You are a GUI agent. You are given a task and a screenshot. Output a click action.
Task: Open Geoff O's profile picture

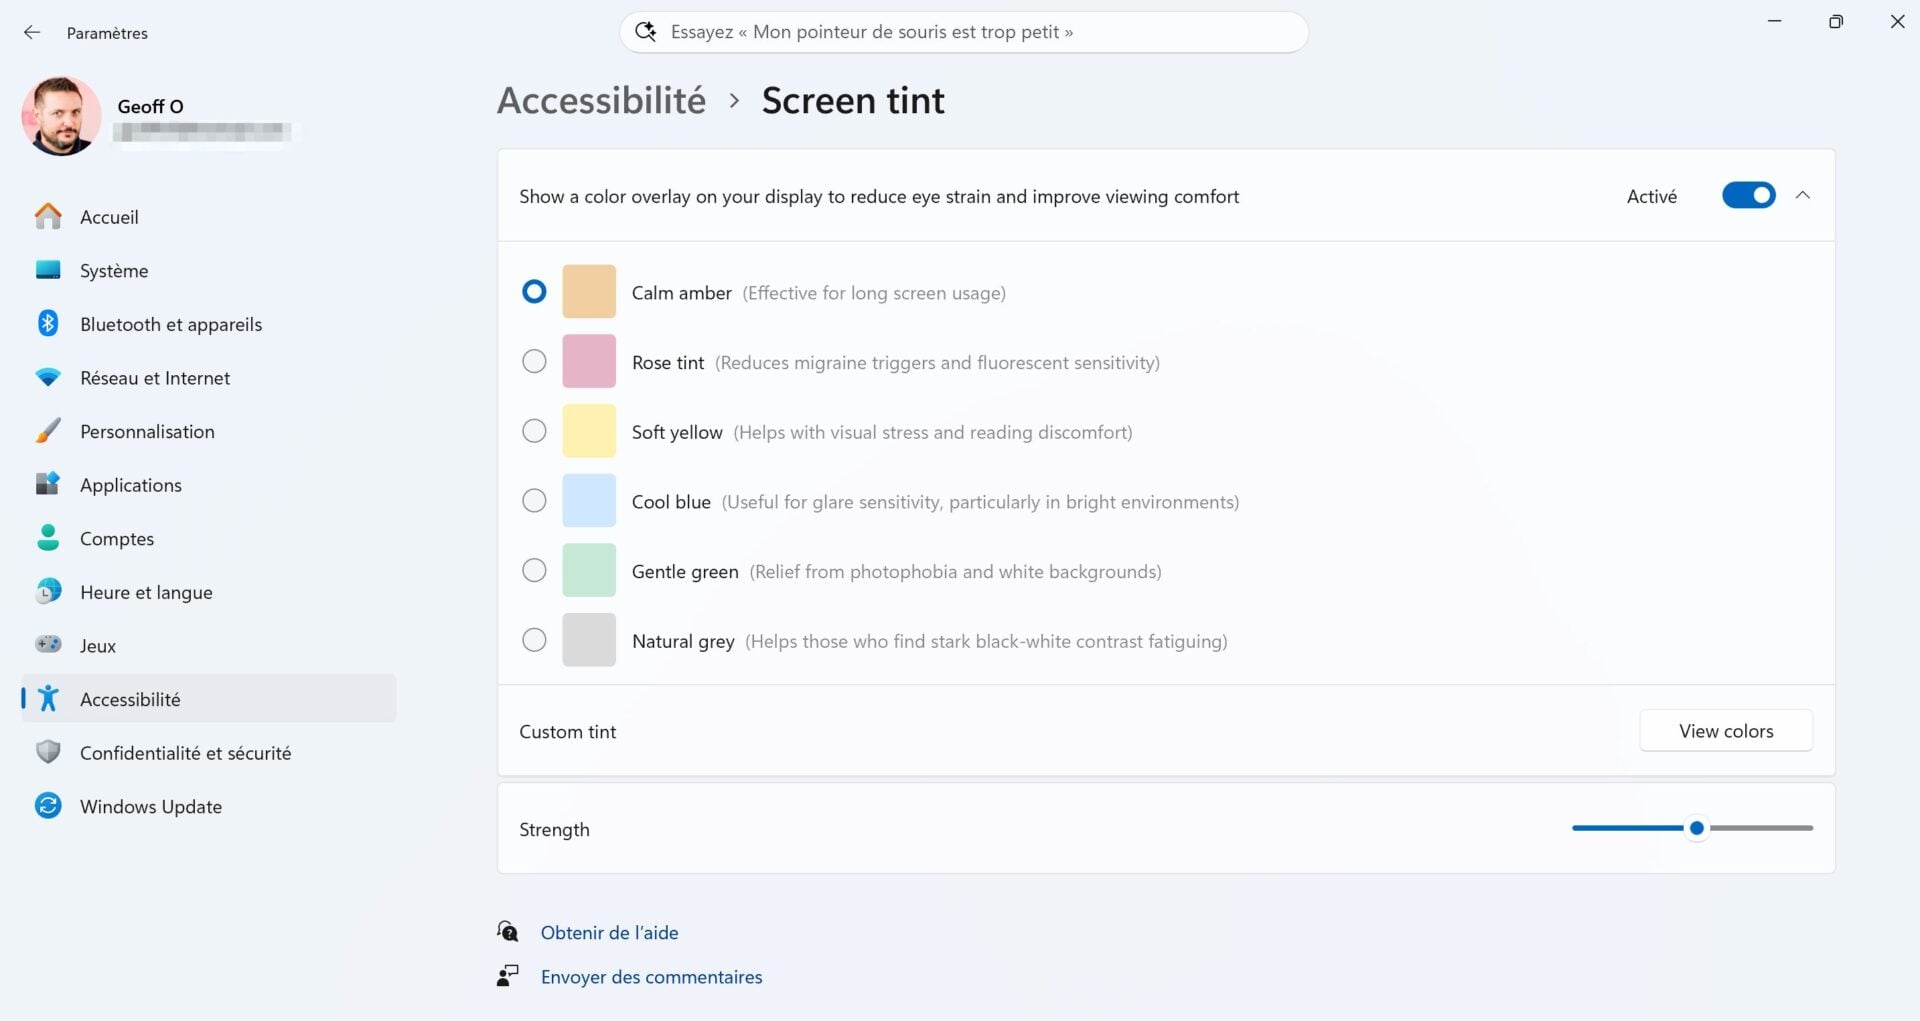61,116
